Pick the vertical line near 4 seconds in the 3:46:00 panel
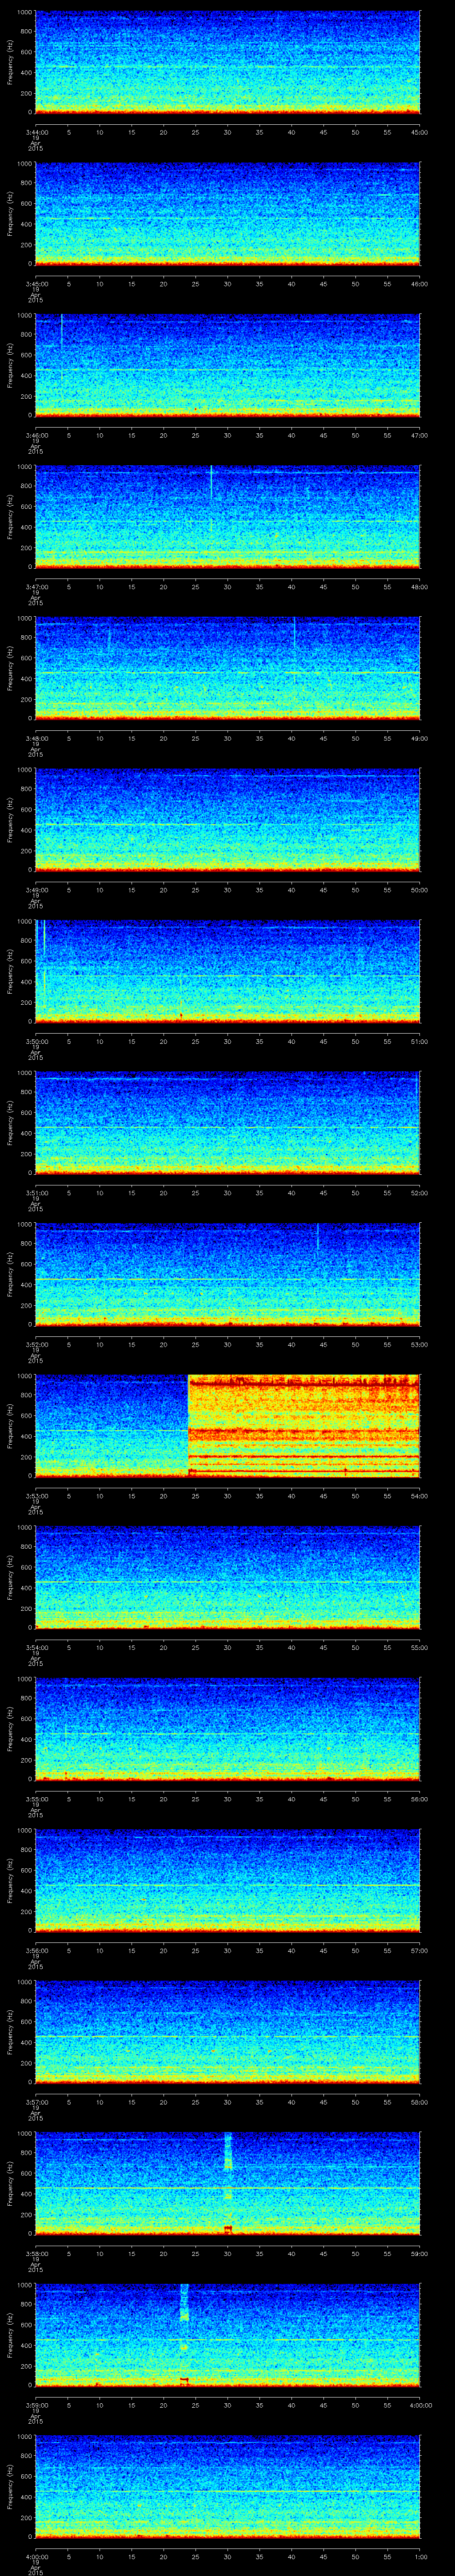455x2576 pixels. (x=62, y=330)
